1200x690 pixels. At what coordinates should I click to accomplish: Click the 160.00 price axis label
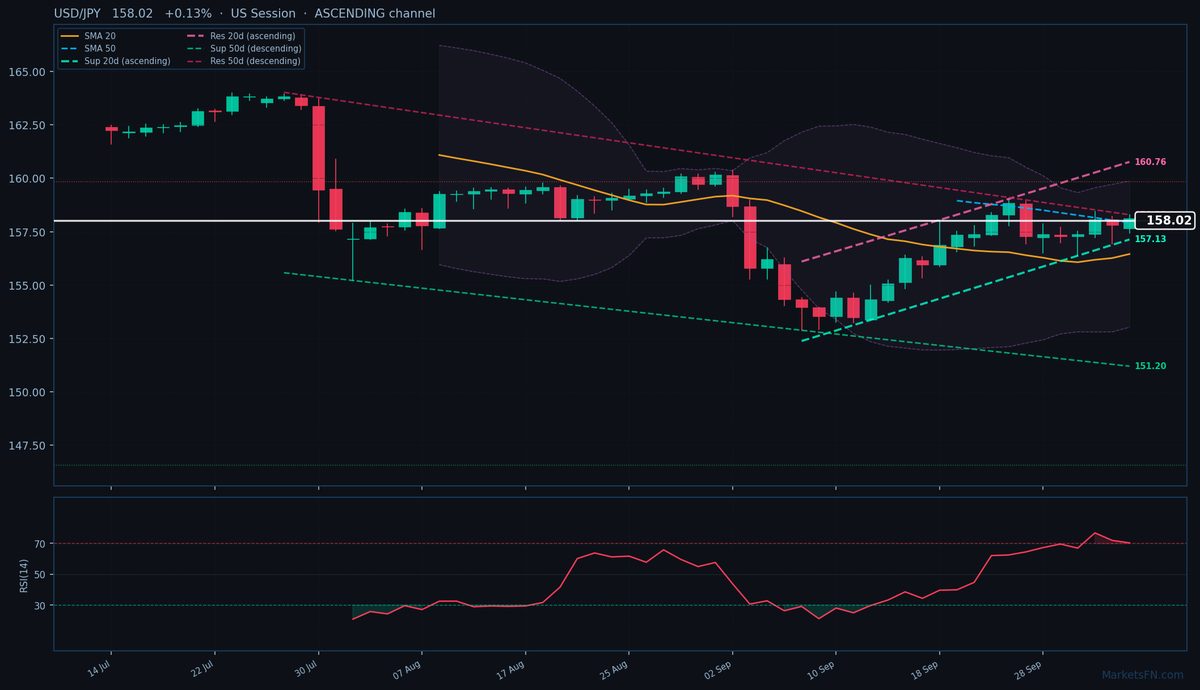click(x=27, y=179)
